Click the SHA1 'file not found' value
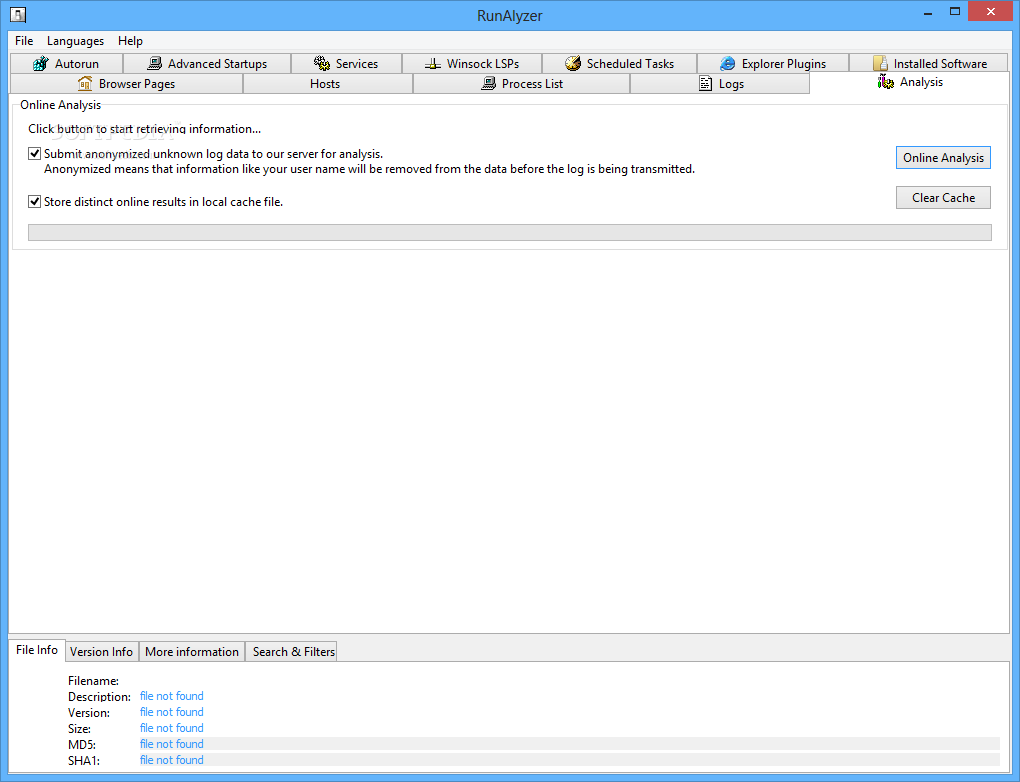This screenshot has width=1020, height=782. coord(172,760)
